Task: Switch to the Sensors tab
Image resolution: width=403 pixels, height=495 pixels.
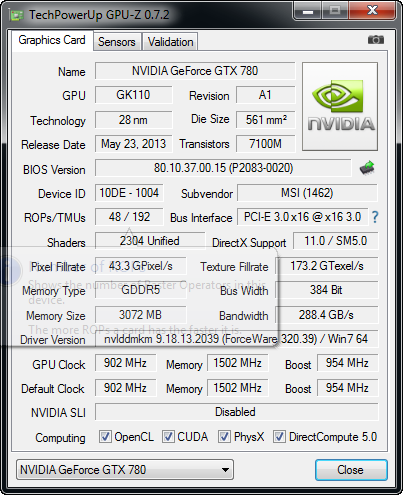Action: pyautogui.click(x=117, y=42)
